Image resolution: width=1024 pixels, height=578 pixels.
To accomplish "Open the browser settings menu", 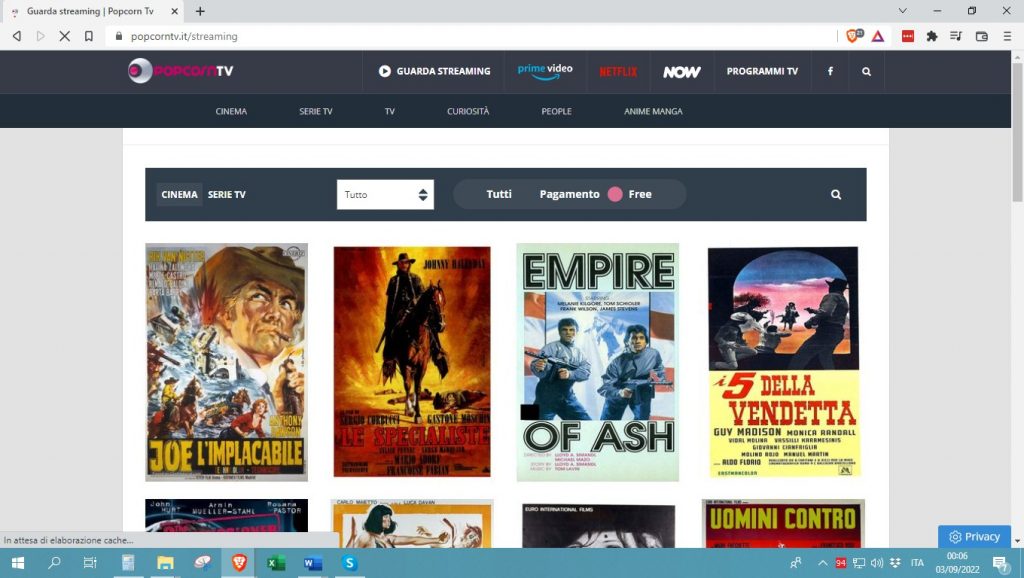I will [x=1008, y=36].
